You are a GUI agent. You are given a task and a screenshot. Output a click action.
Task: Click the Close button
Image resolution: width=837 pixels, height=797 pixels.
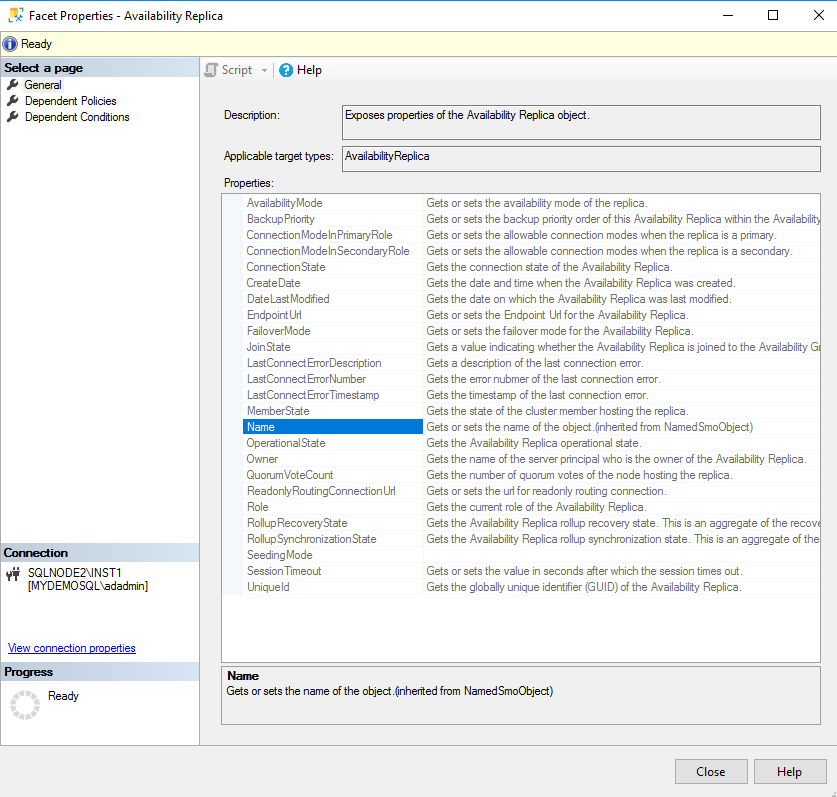point(711,771)
